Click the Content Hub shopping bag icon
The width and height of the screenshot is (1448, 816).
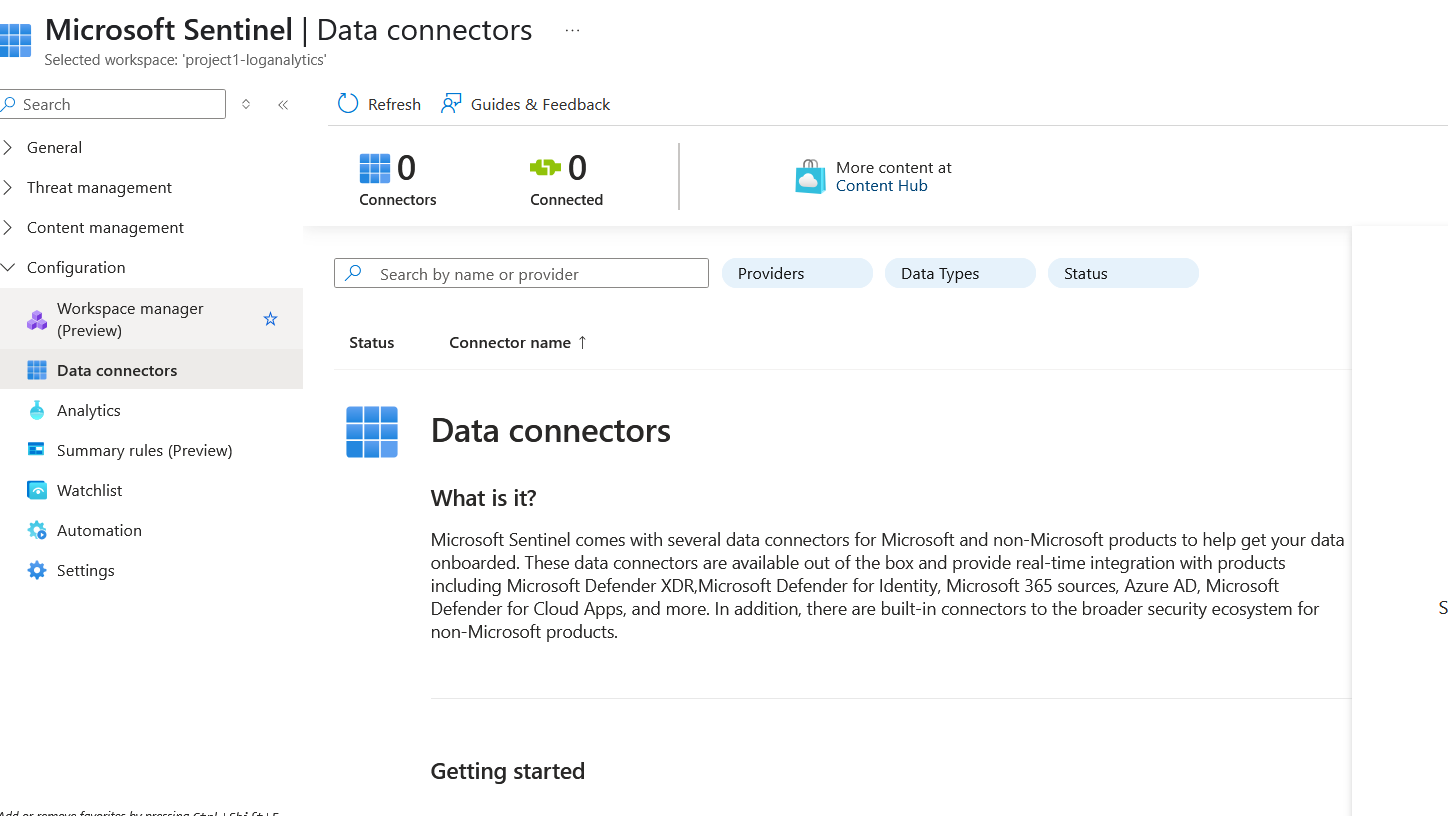coord(810,177)
